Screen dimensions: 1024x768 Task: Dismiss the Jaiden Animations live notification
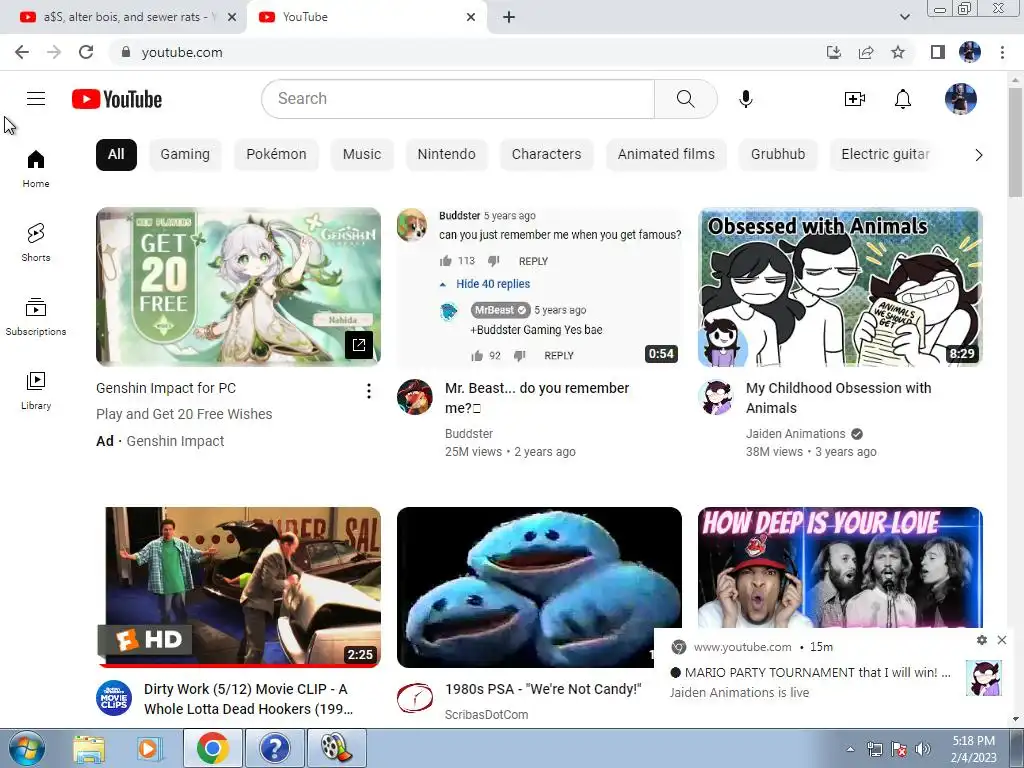pyautogui.click(x=1002, y=640)
